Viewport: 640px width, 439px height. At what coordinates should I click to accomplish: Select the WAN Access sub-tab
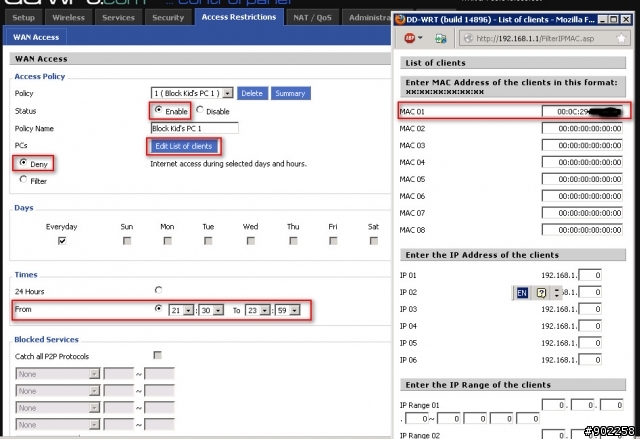(36, 37)
